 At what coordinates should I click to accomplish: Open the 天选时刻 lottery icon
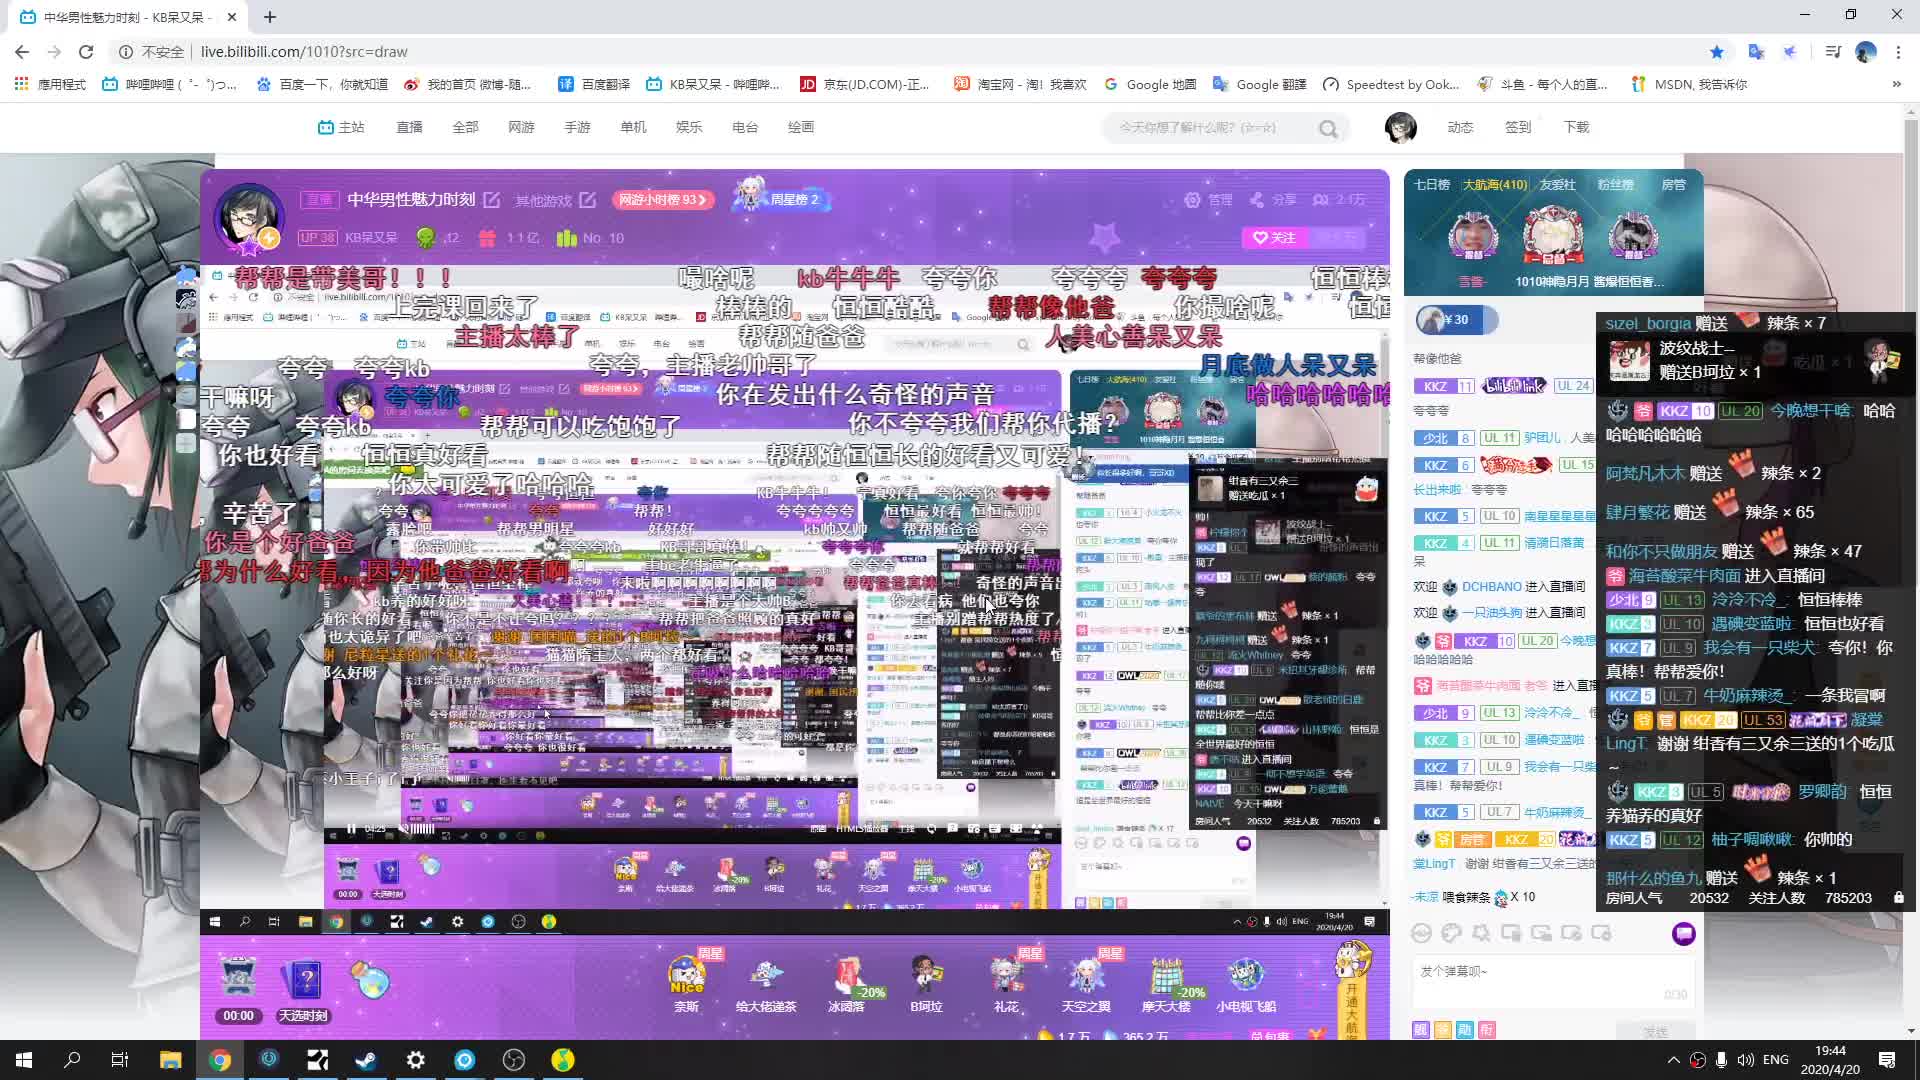pos(303,989)
